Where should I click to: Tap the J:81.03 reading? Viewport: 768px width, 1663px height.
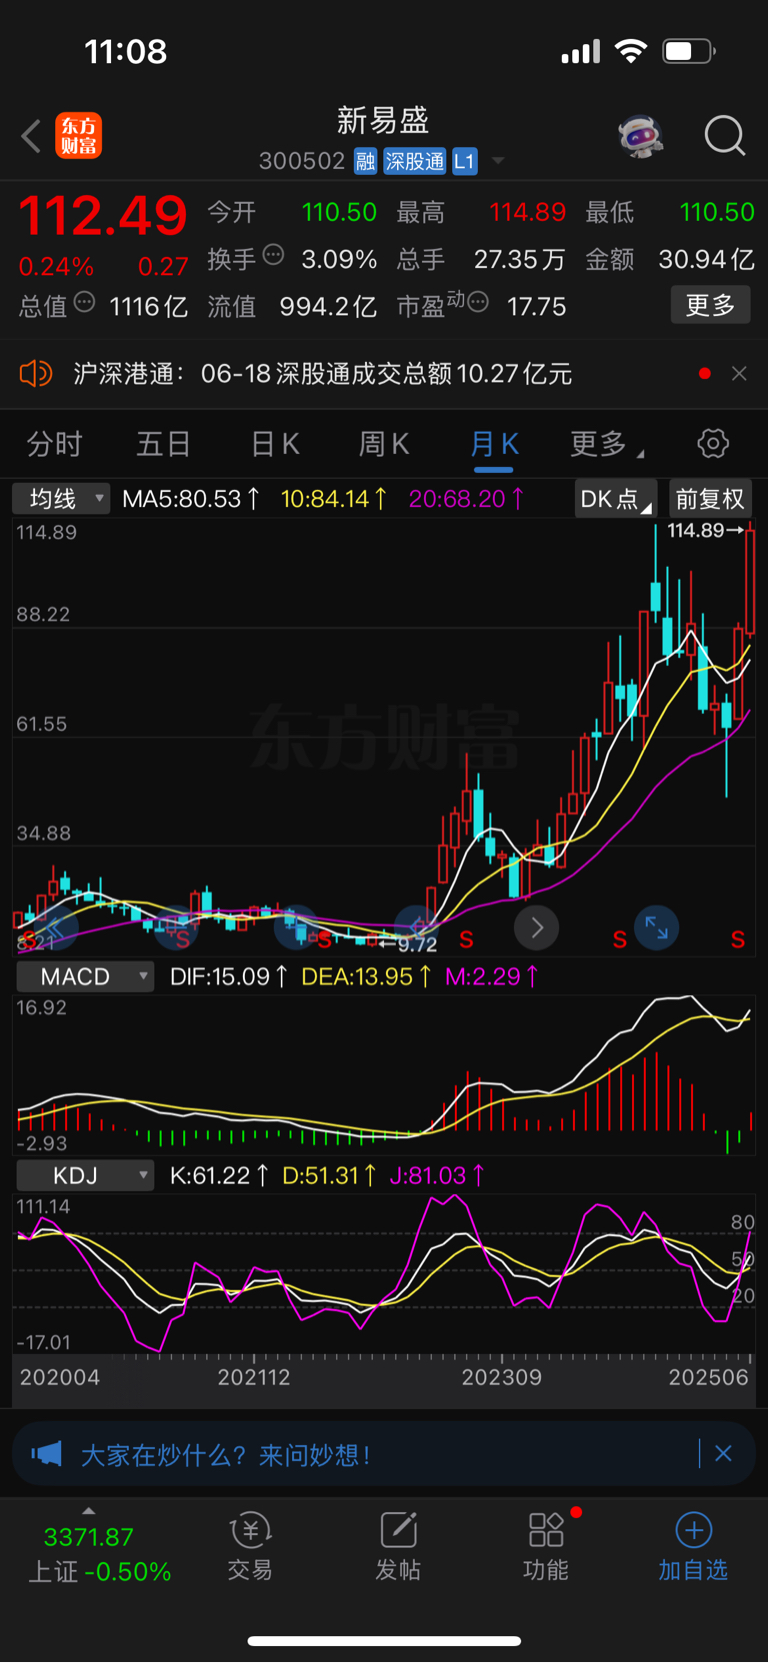[x=436, y=1175]
